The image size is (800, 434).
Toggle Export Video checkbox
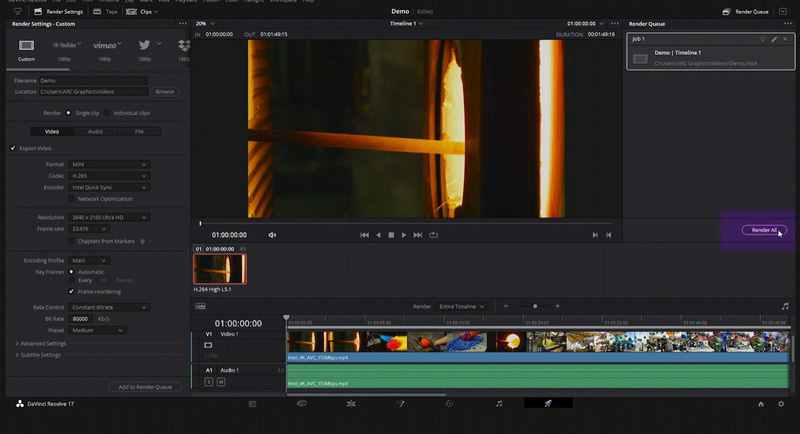(13, 148)
